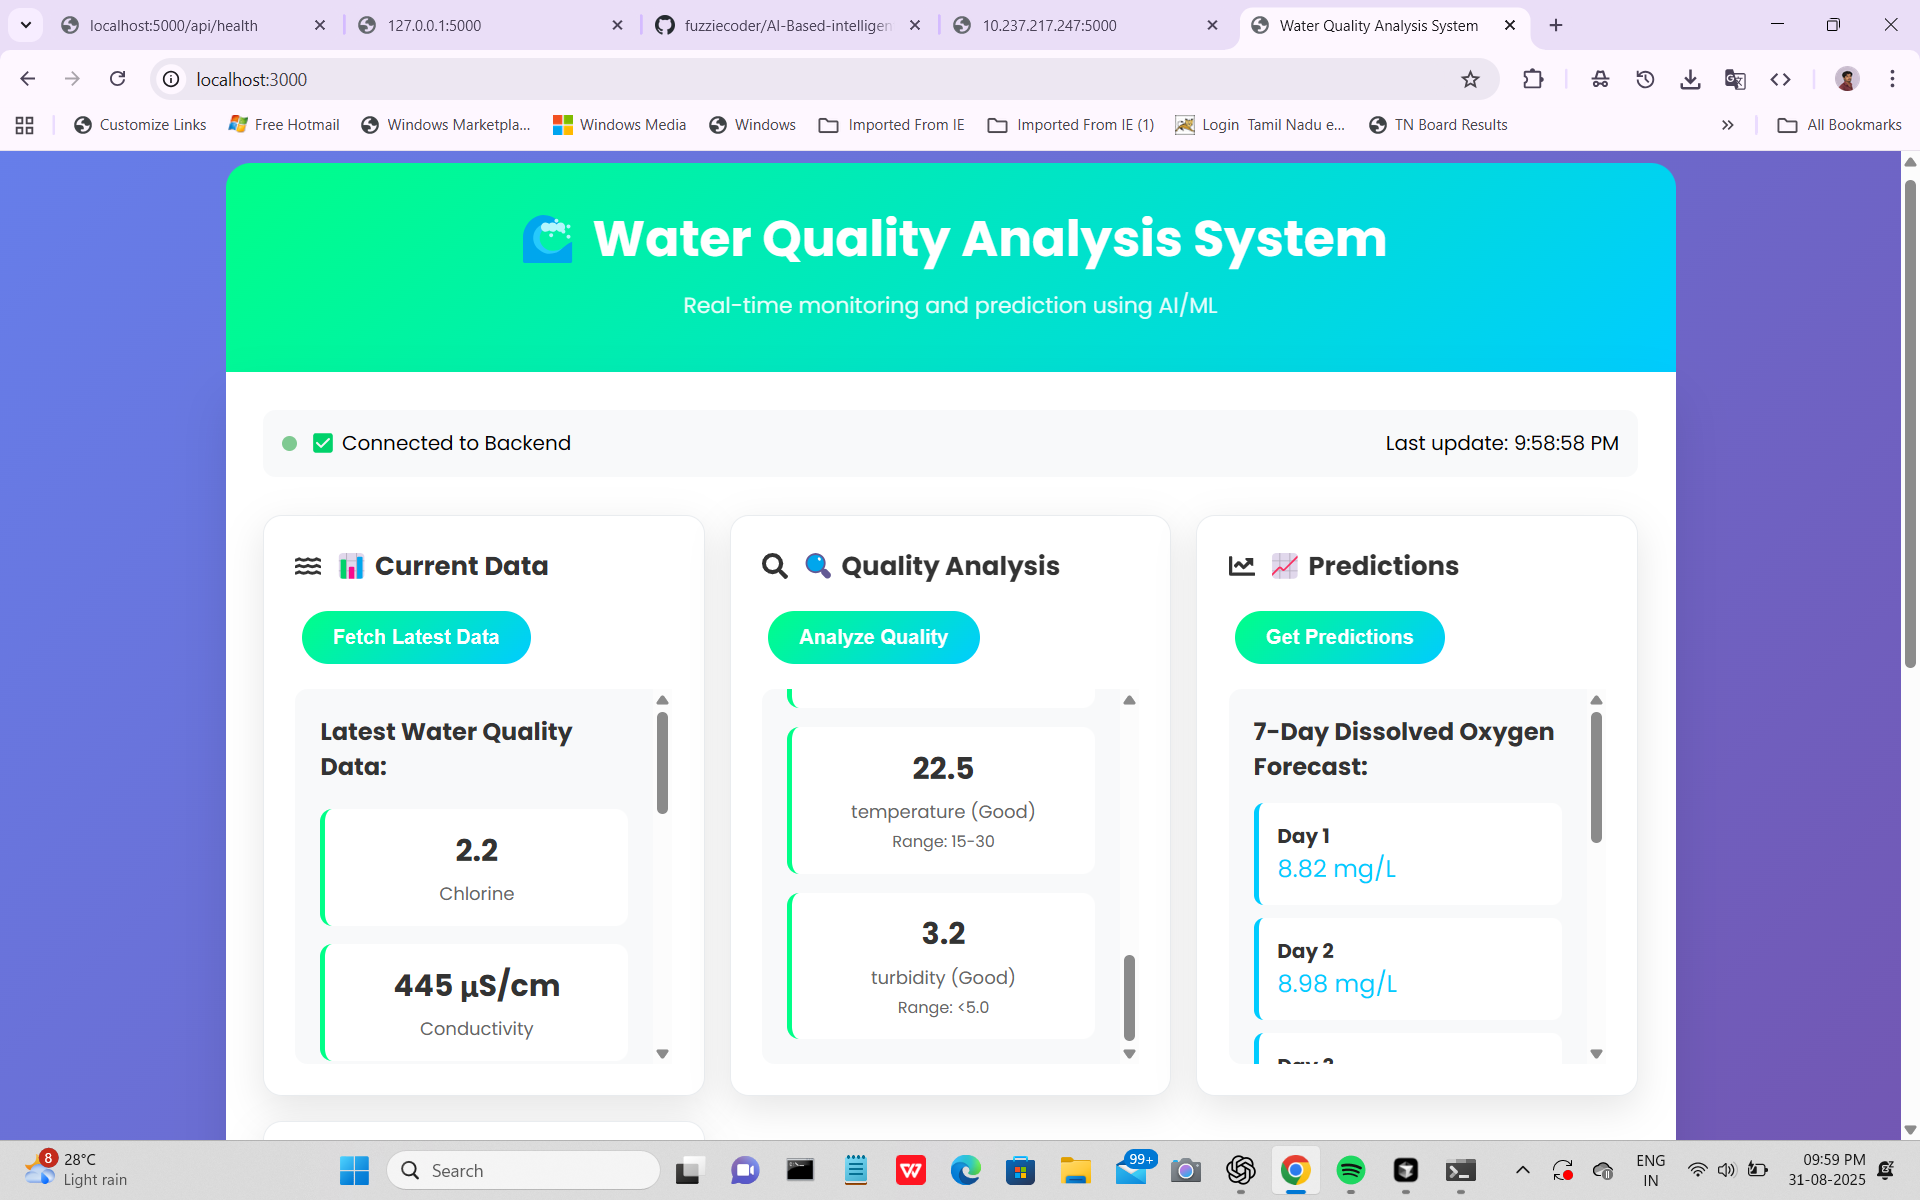1920x1200 pixels.
Task: Click the Fetch Latest Data button
Action: pos(416,637)
